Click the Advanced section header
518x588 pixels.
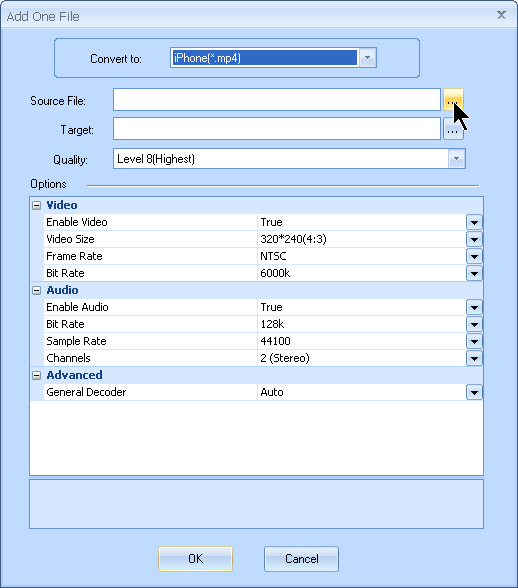74,375
